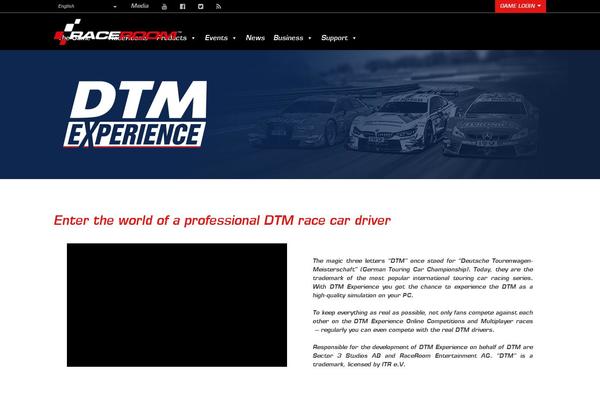600x400 pixels.
Task: Go to the News page
Action: 255,38
